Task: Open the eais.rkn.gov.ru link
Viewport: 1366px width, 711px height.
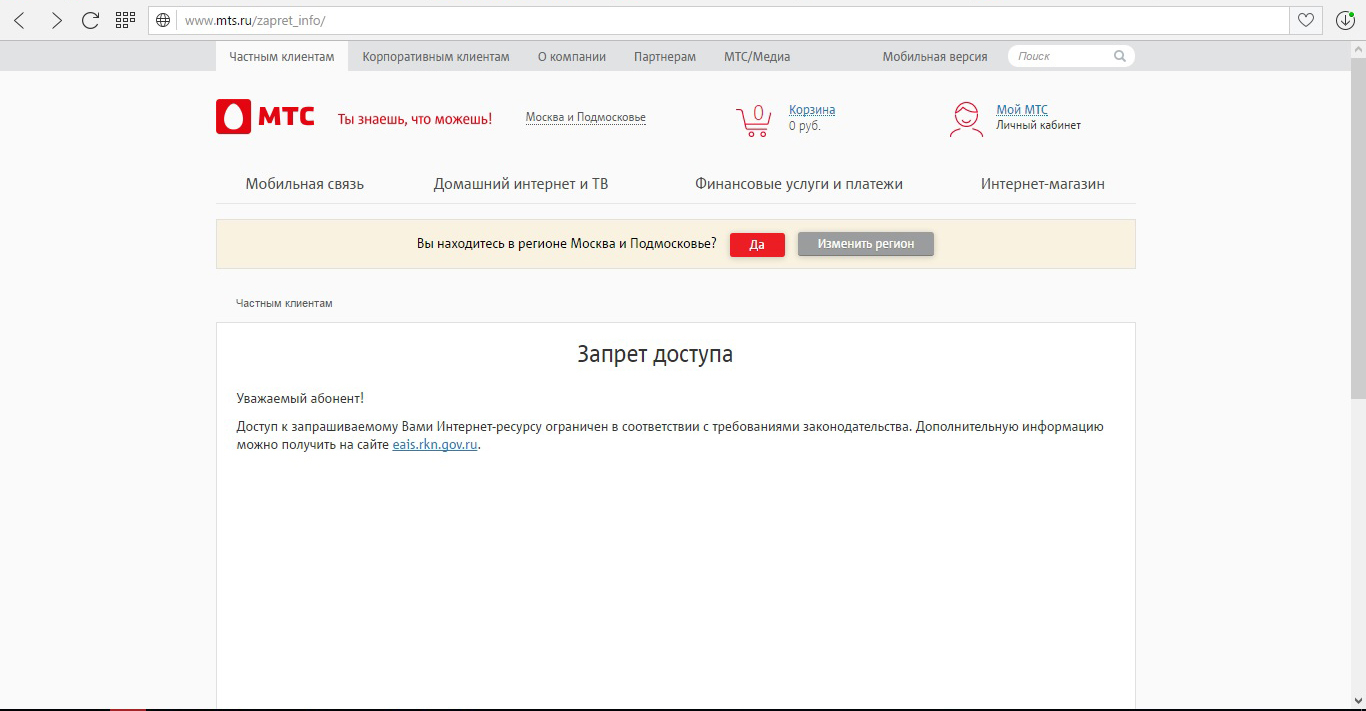Action: tap(436, 445)
